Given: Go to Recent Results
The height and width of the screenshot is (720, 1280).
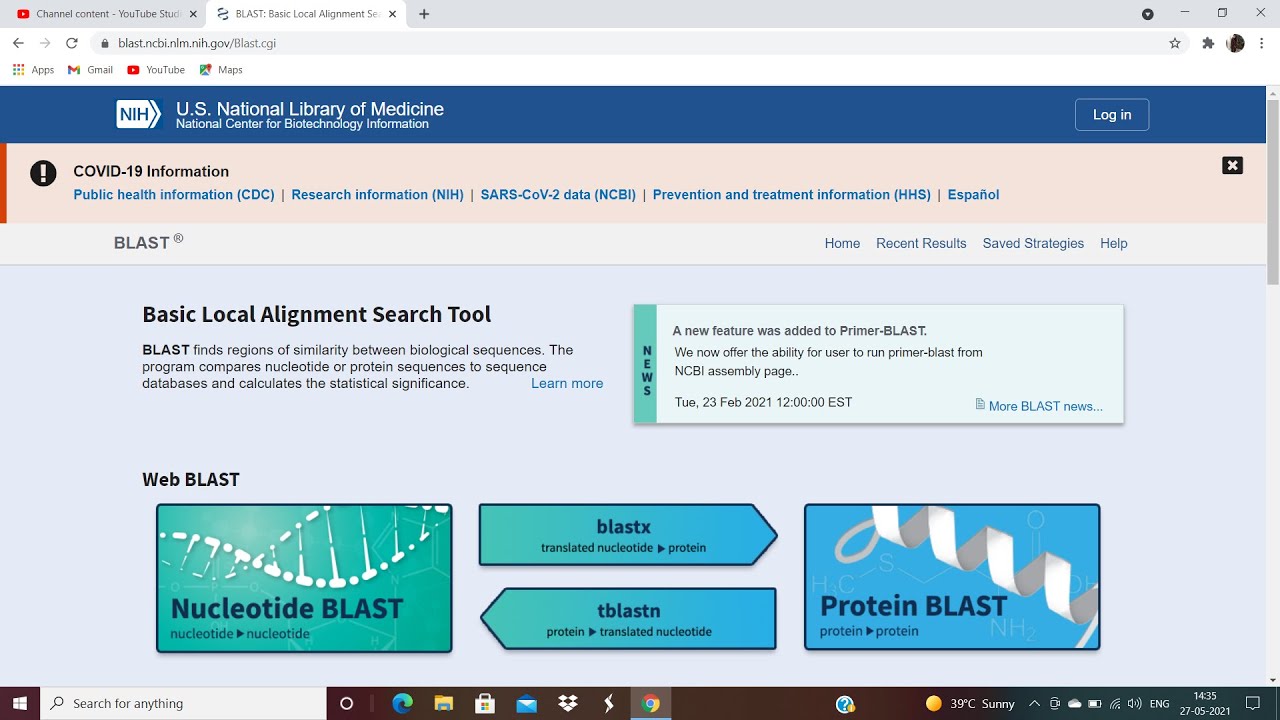Looking at the screenshot, I should pyautogui.click(x=921, y=243).
